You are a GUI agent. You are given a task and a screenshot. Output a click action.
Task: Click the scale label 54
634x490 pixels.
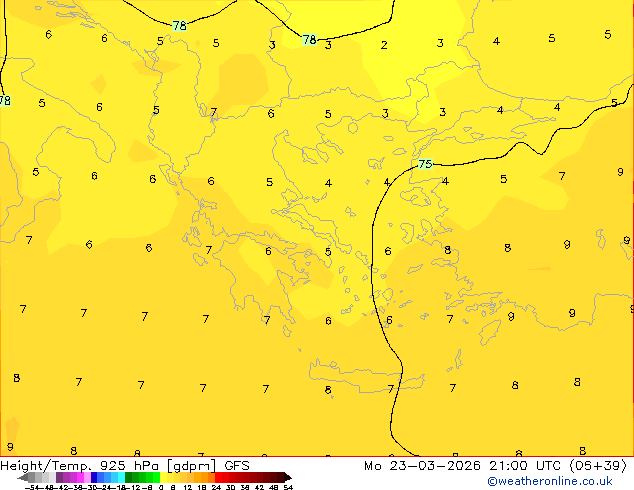pyautogui.click(x=288, y=488)
